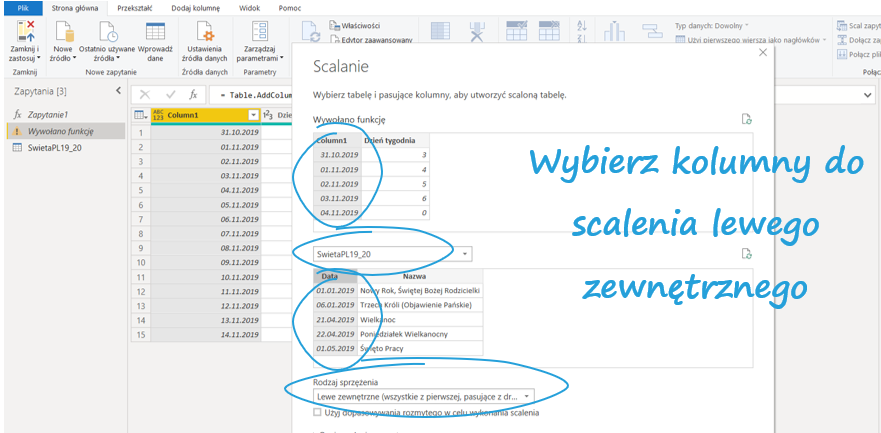Open the Nowe źródło icon

[63, 32]
